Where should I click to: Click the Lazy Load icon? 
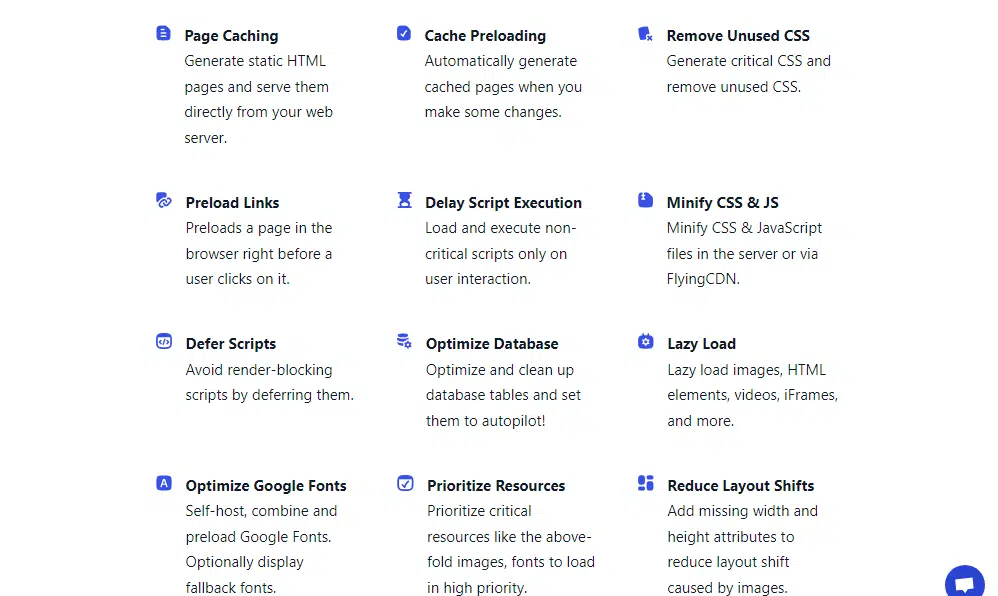coord(645,341)
